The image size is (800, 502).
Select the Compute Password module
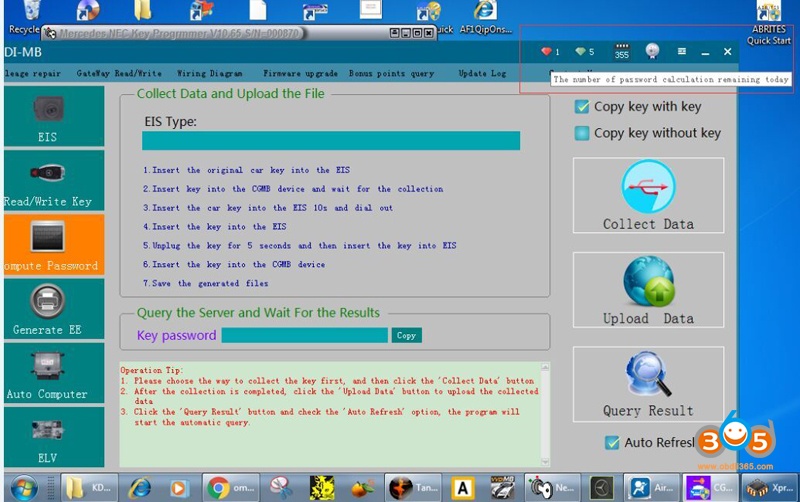[54, 245]
